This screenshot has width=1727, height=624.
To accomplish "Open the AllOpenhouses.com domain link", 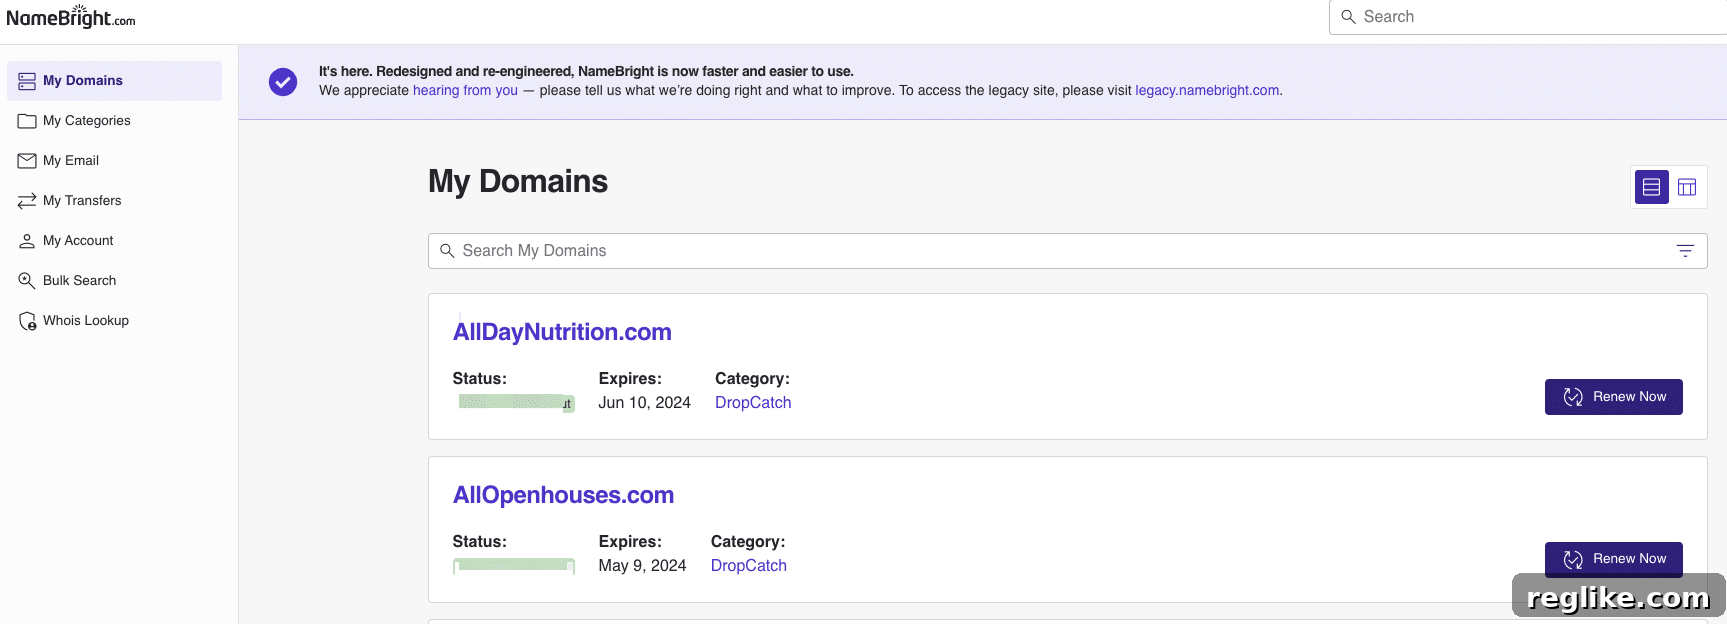I will point(563,495).
